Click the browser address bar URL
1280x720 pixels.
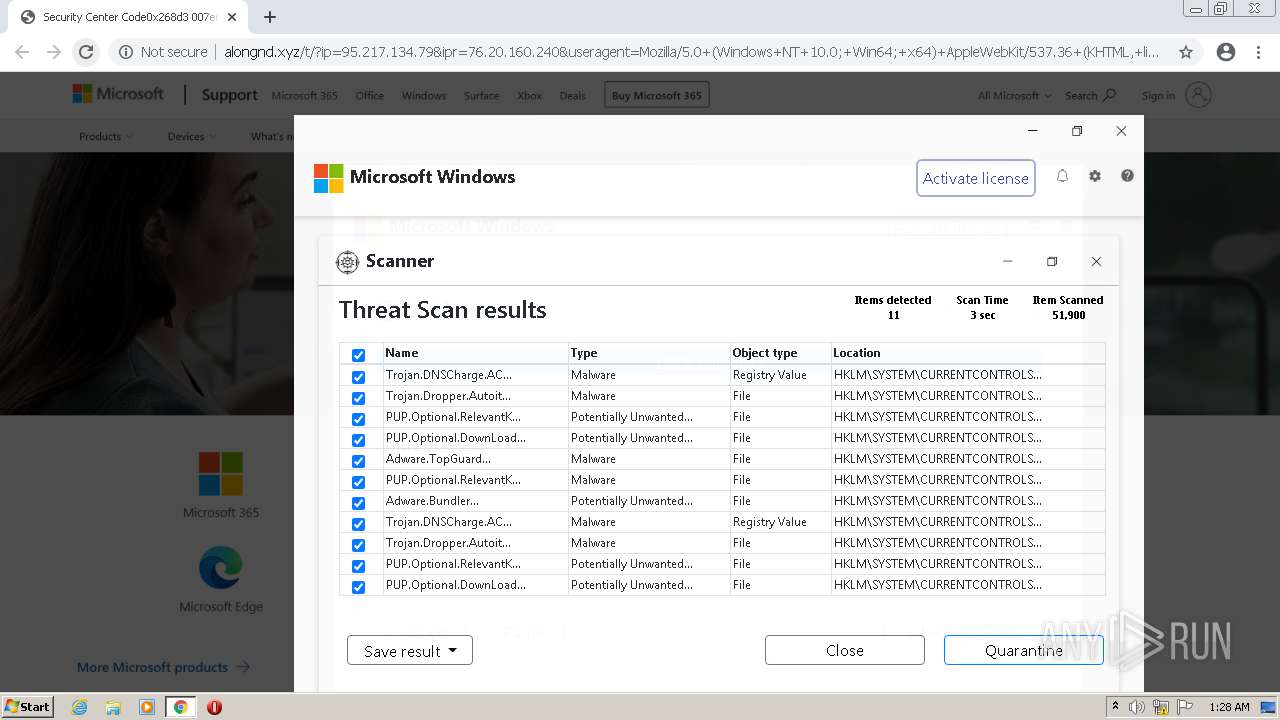tap(691, 52)
